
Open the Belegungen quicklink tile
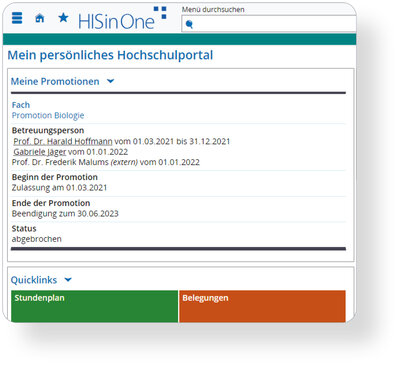[262, 306]
